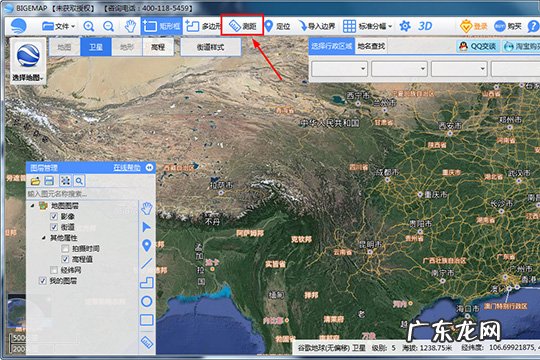Open the first administrative region dropdown
The image size is (540, 360).
tap(339, 69)
